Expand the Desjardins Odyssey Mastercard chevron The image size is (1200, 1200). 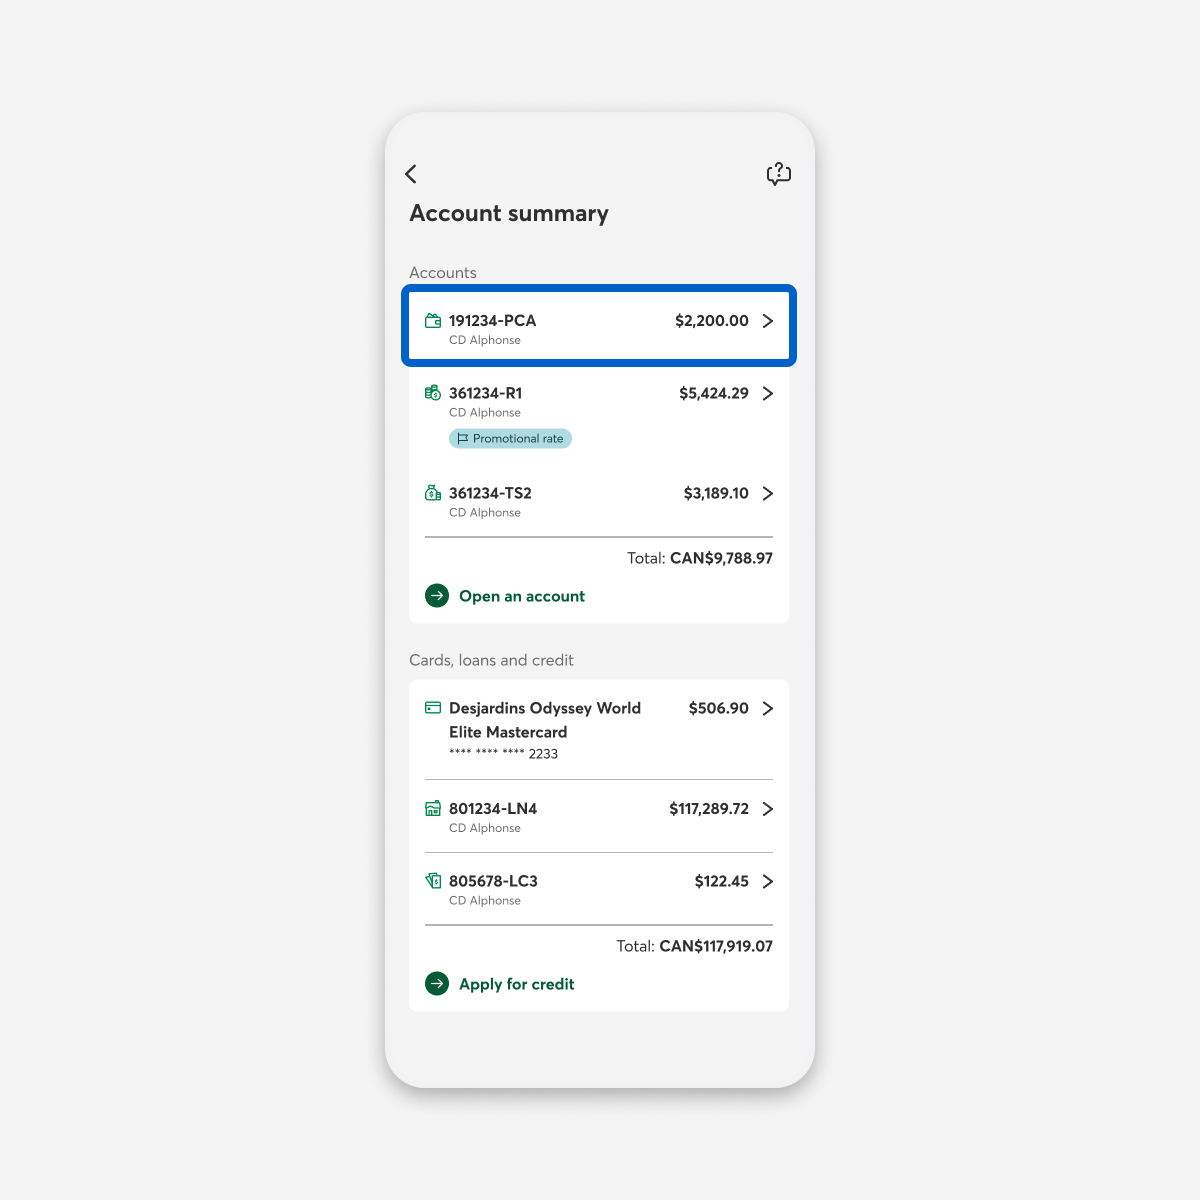click(768, 708)
